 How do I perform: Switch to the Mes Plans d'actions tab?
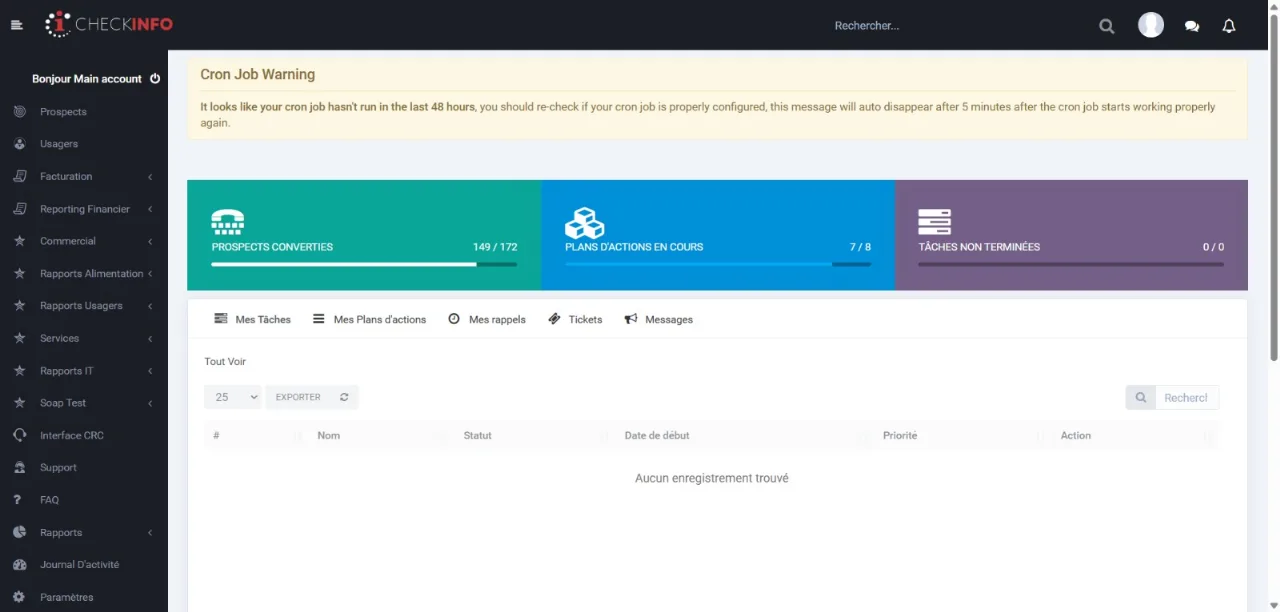(x=370, y=319)
